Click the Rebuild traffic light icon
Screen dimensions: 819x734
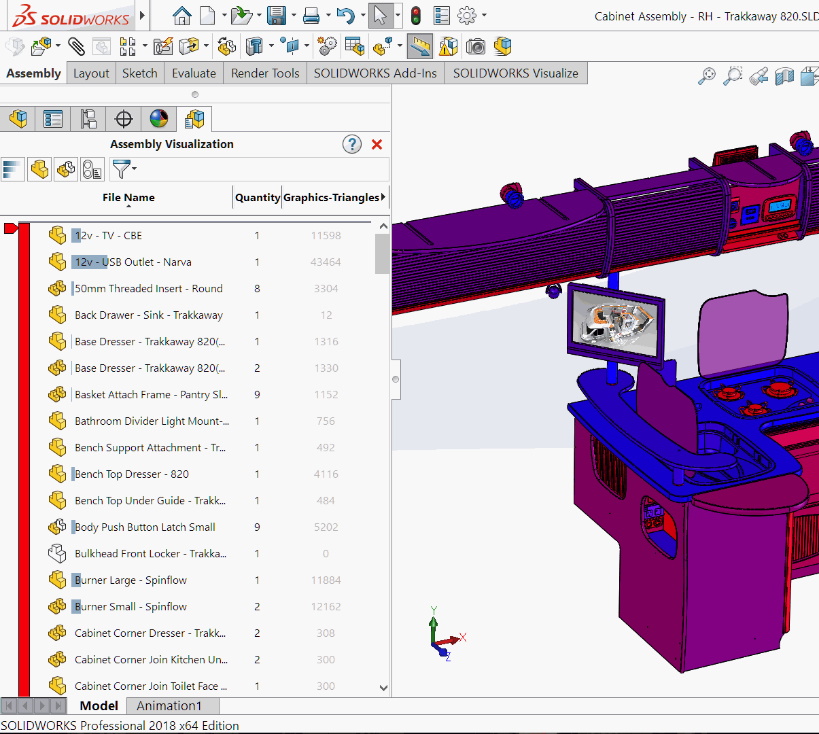click(x=415, y=16)
